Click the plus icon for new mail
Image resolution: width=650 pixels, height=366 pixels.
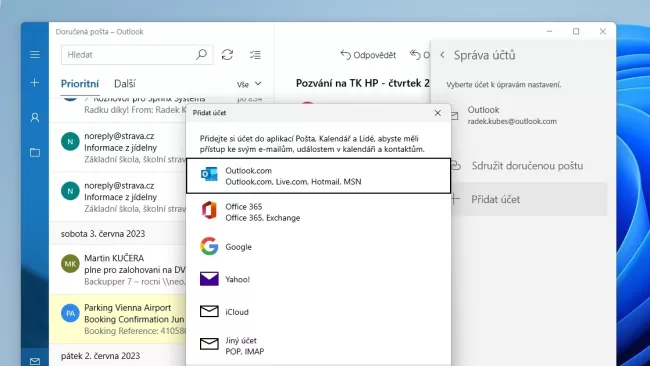(35, 82)
